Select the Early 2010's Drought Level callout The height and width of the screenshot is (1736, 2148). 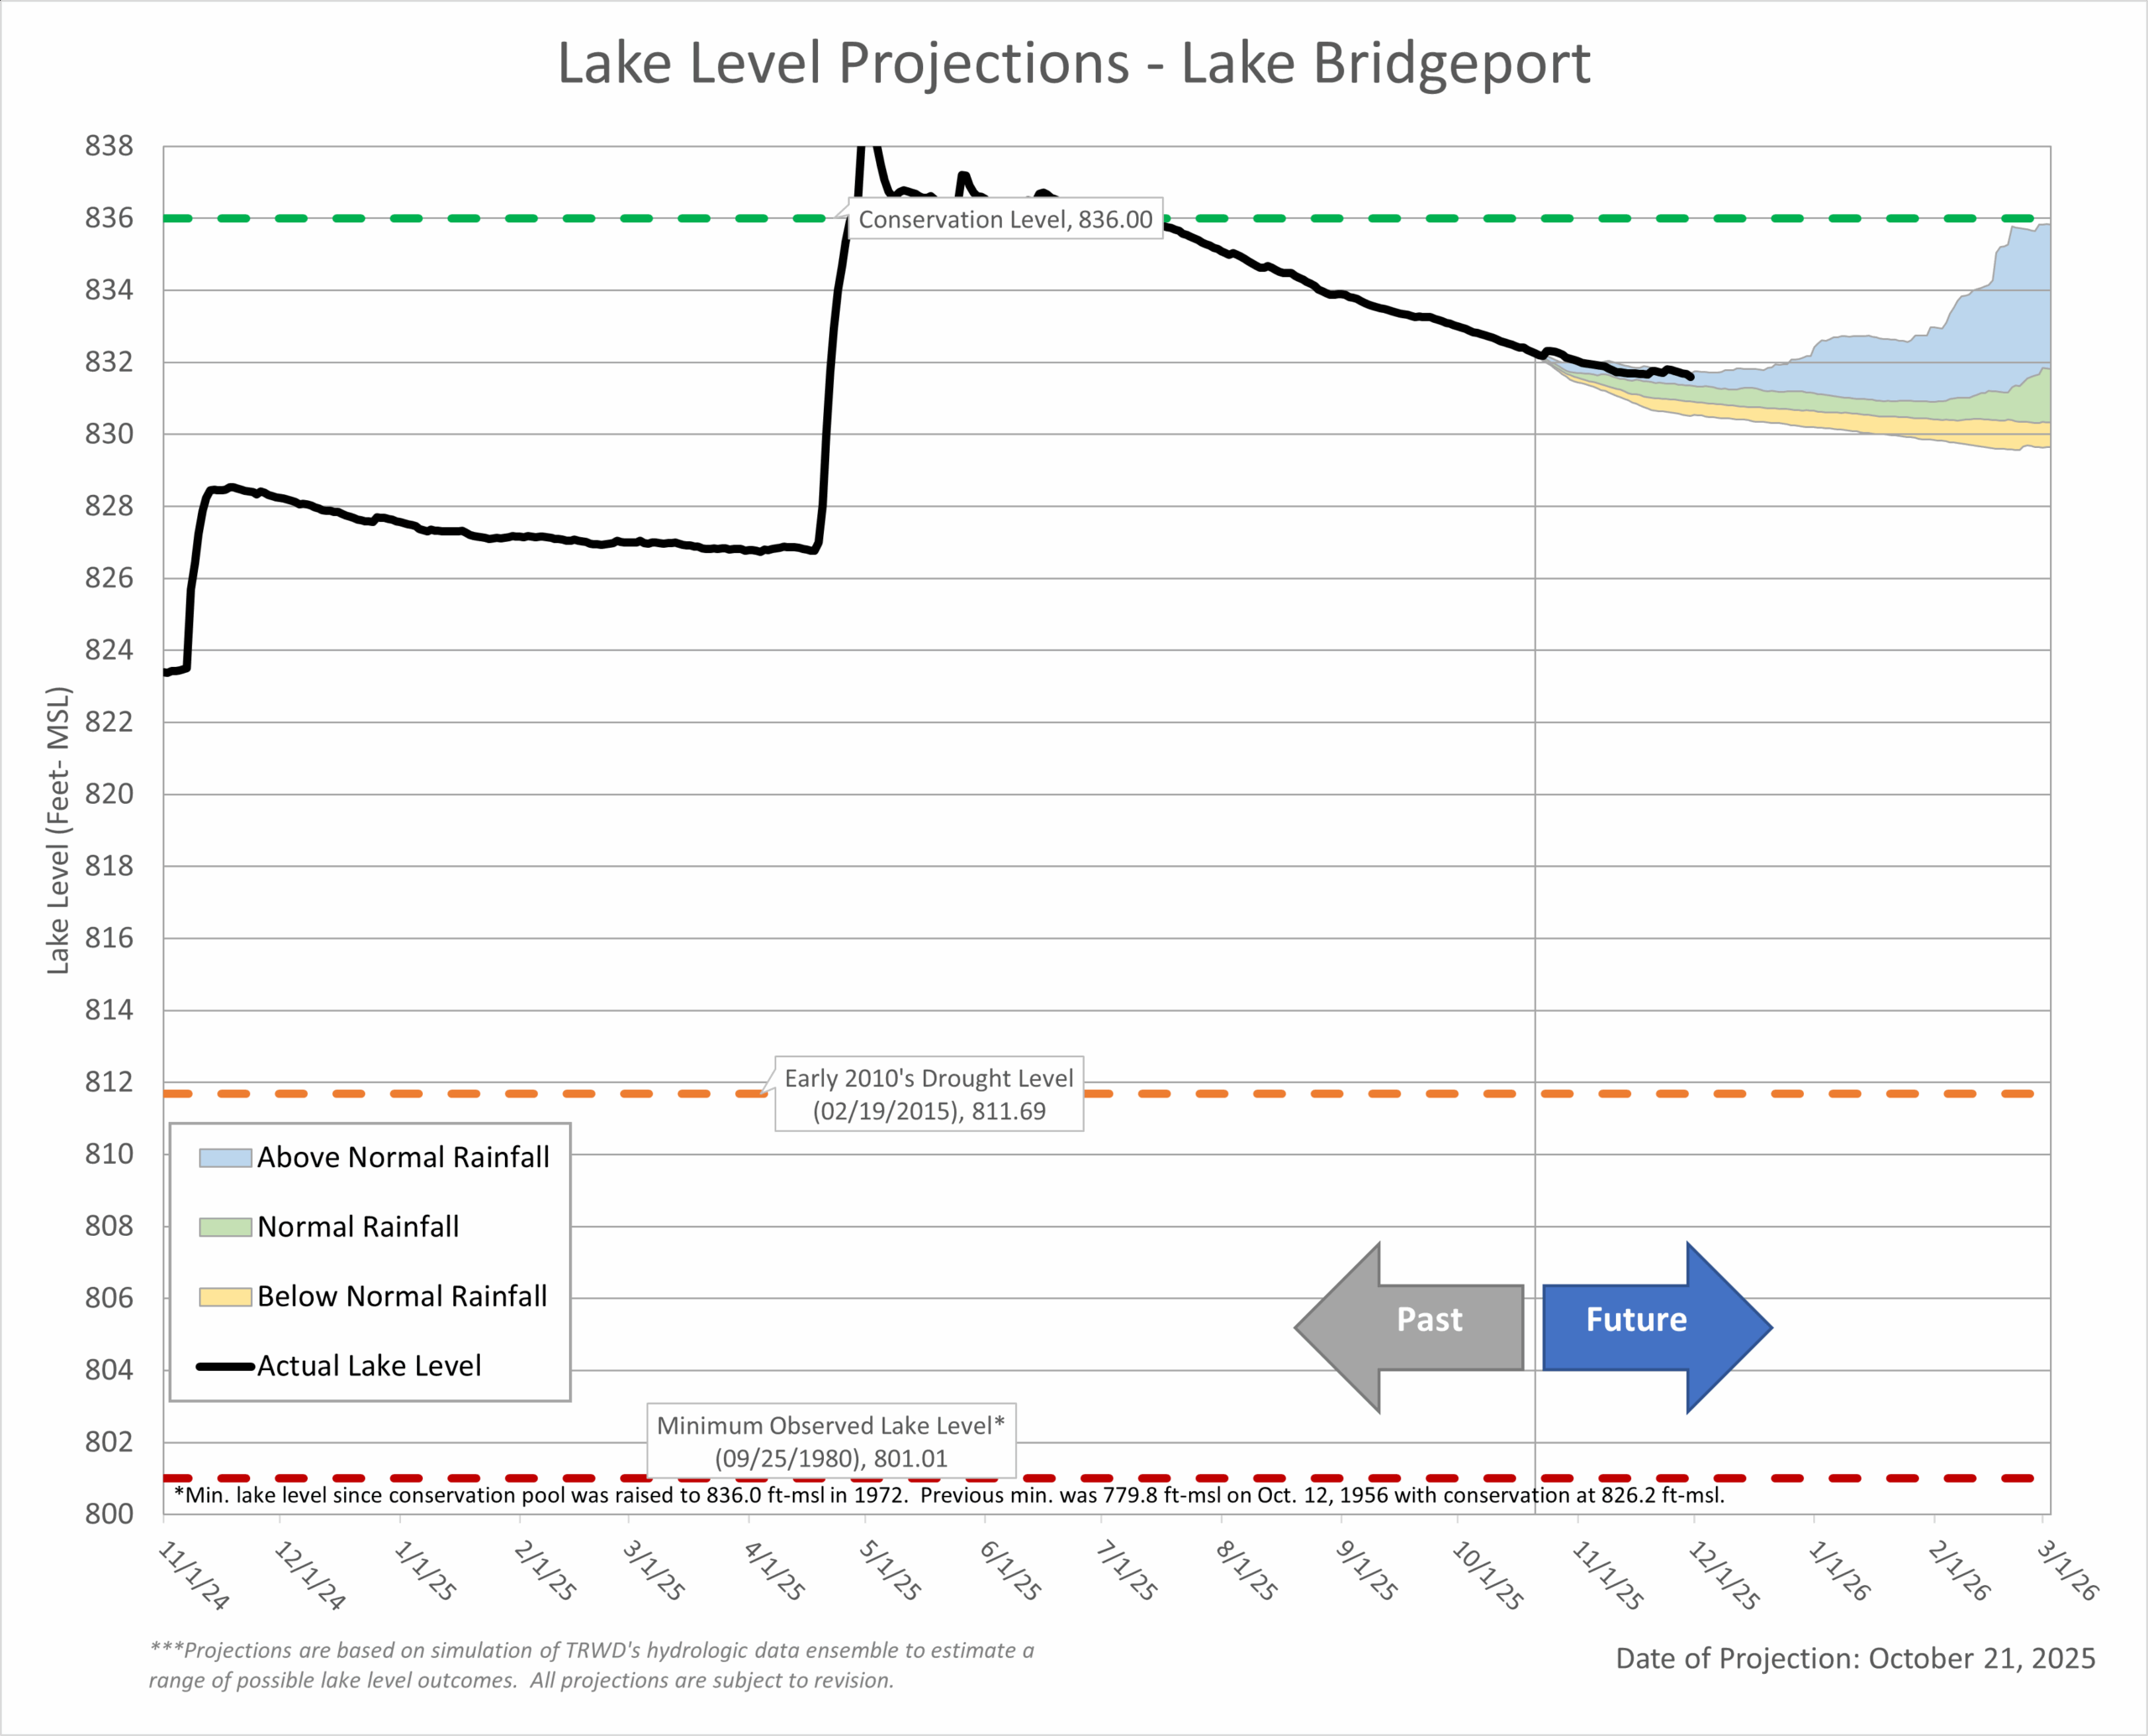[929, 1094]
